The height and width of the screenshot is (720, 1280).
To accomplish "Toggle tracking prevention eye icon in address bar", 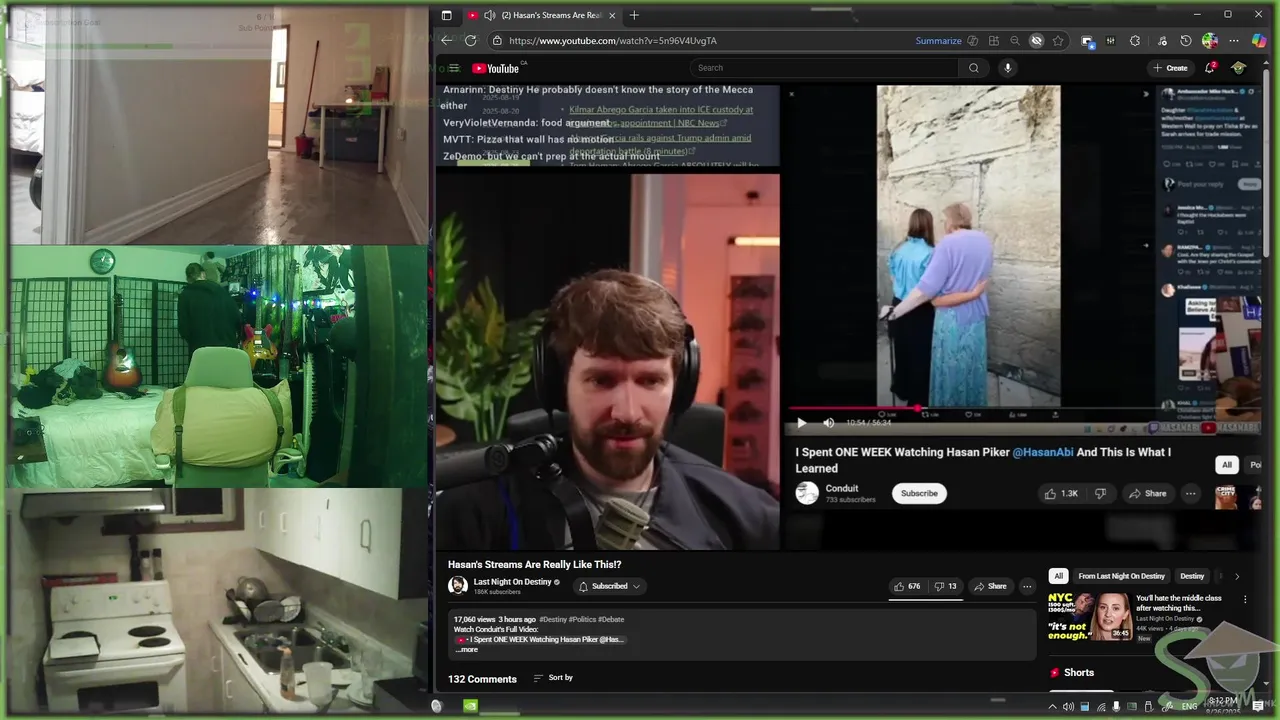I will 1036,41.
